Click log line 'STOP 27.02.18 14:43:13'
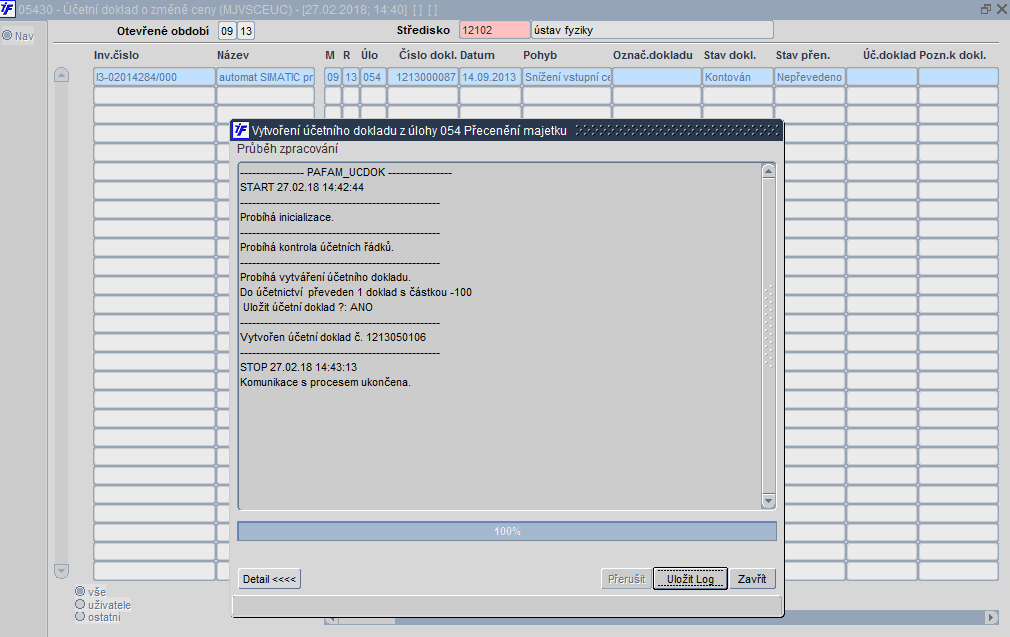 (298, 366)
